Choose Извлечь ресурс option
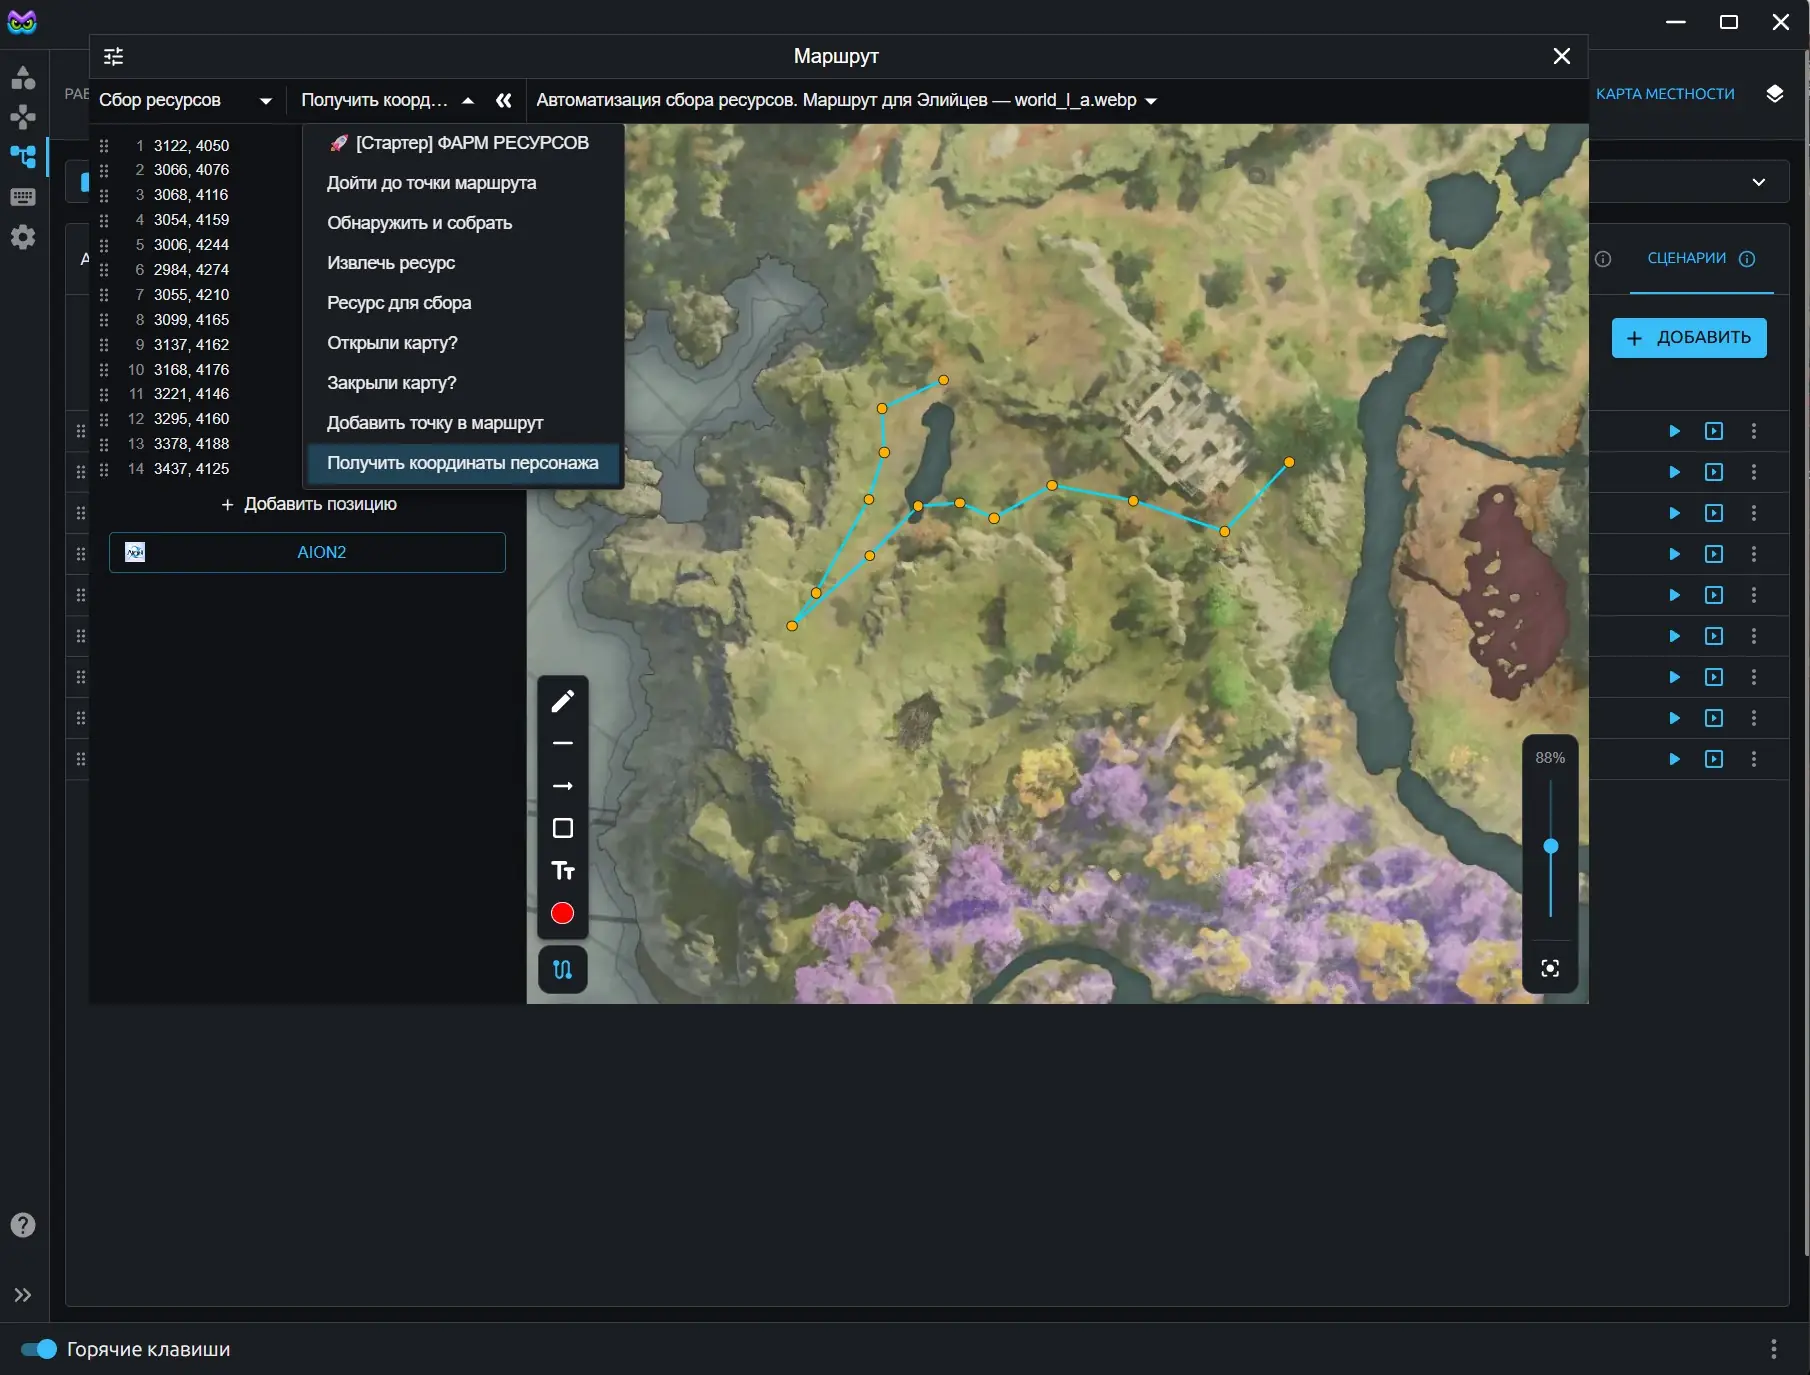1810x1375 pixels. pos(463,263)
